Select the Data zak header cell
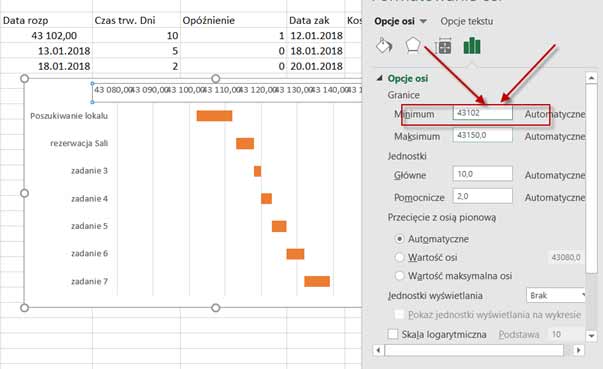 point(315,20)
